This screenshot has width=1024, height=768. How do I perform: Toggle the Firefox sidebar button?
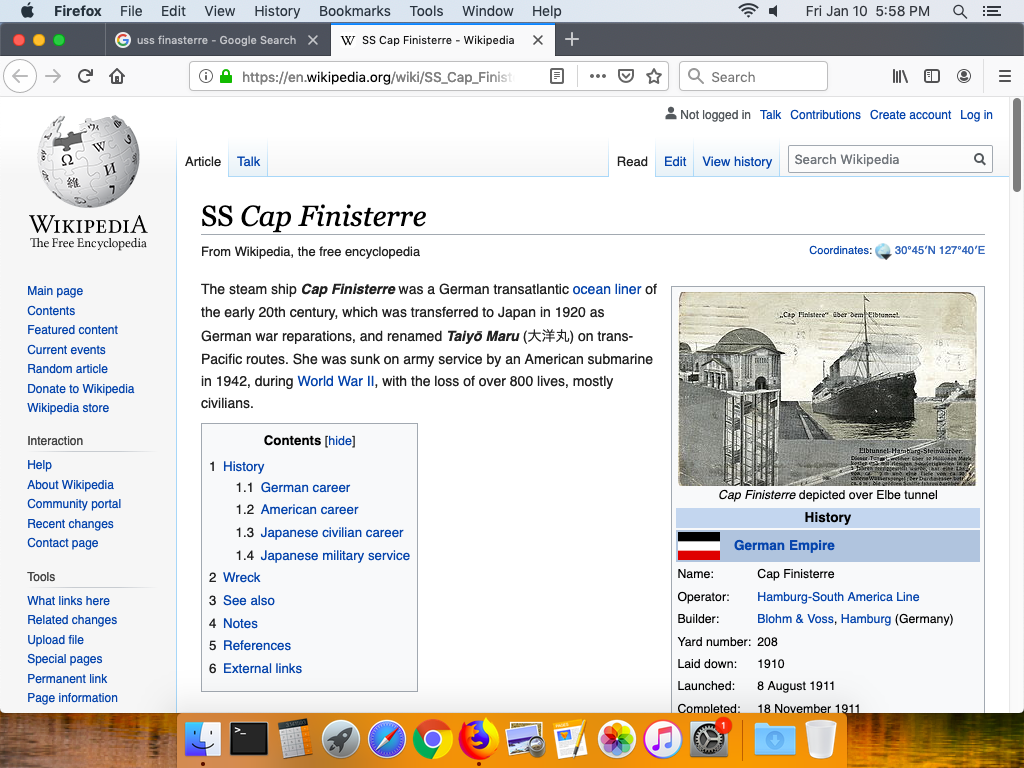point(931,77)
